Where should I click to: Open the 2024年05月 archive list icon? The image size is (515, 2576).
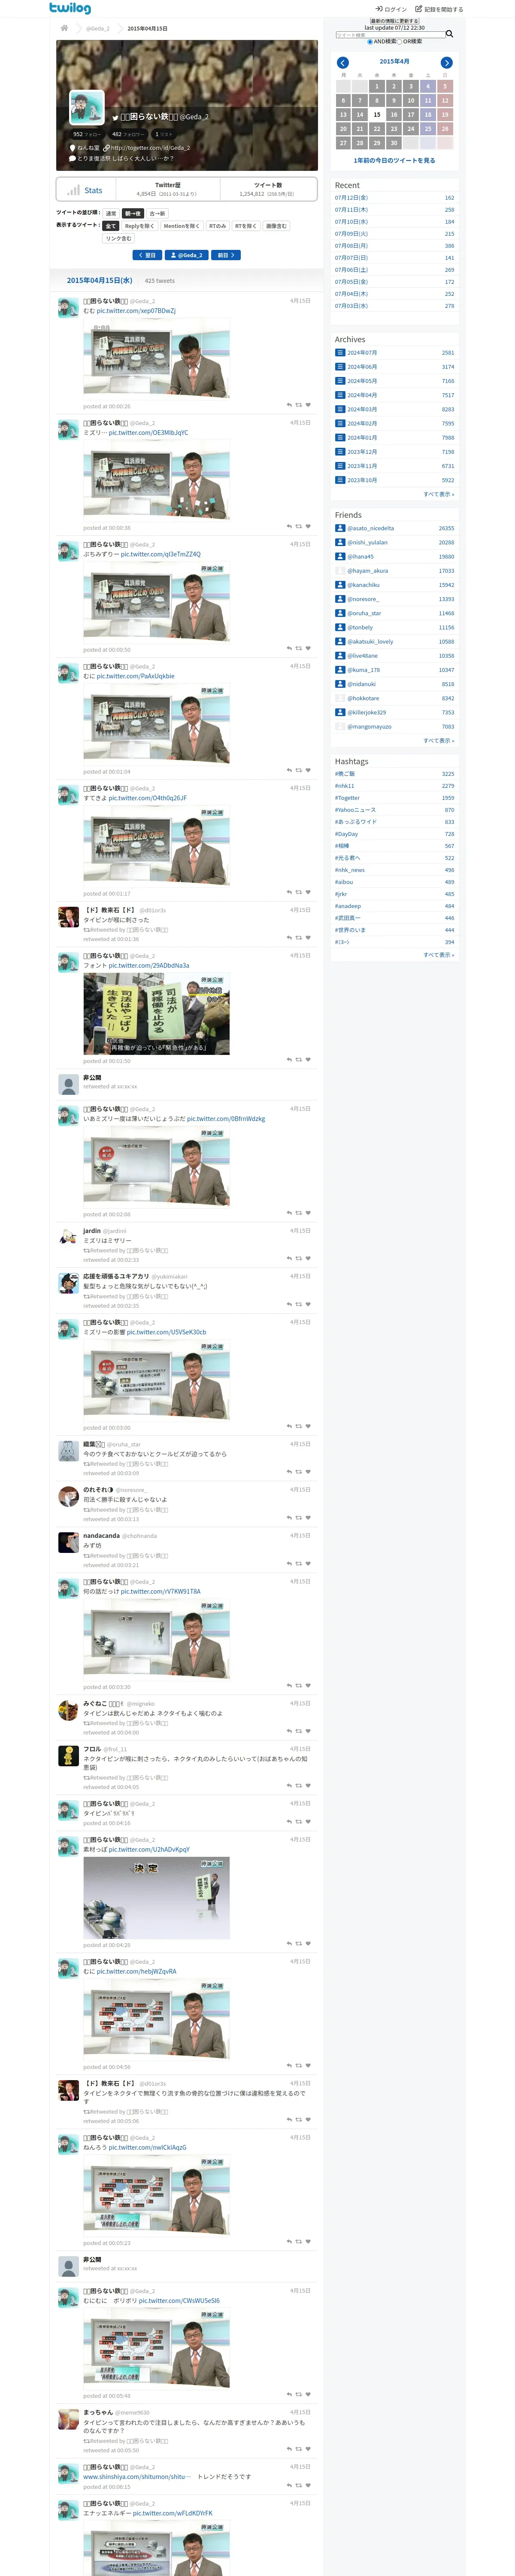(x=340, y=381)
